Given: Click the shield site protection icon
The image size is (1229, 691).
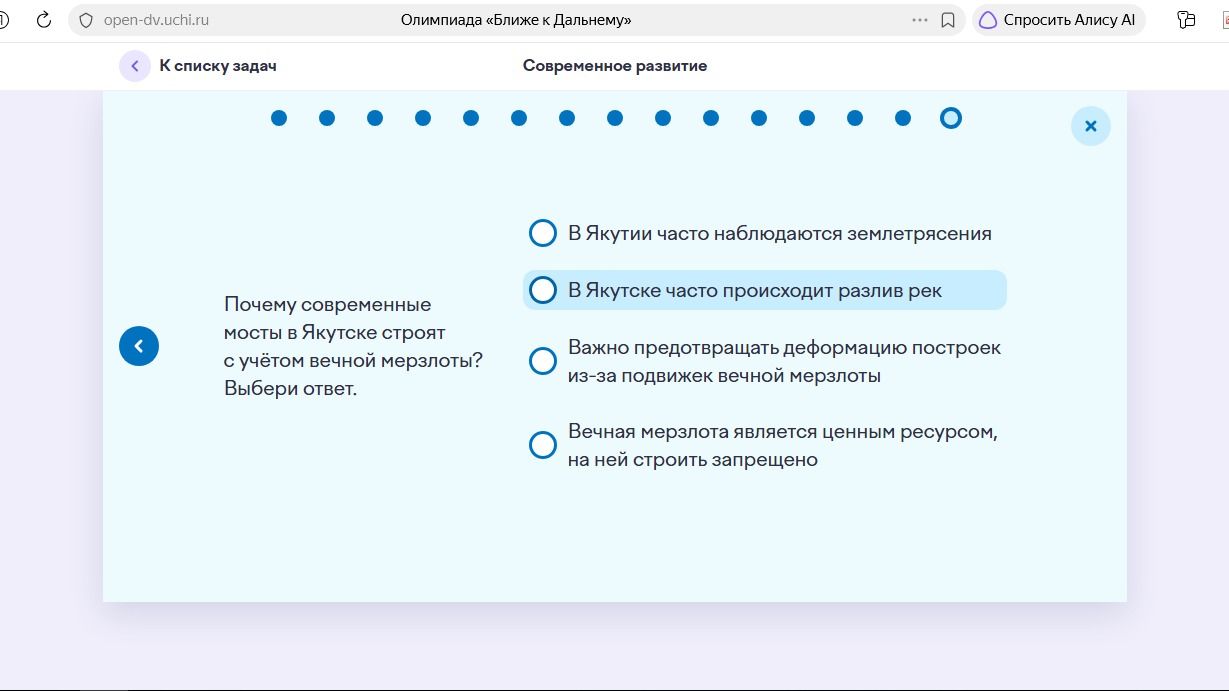Looking at the screenshot, I should pos(85,20).
